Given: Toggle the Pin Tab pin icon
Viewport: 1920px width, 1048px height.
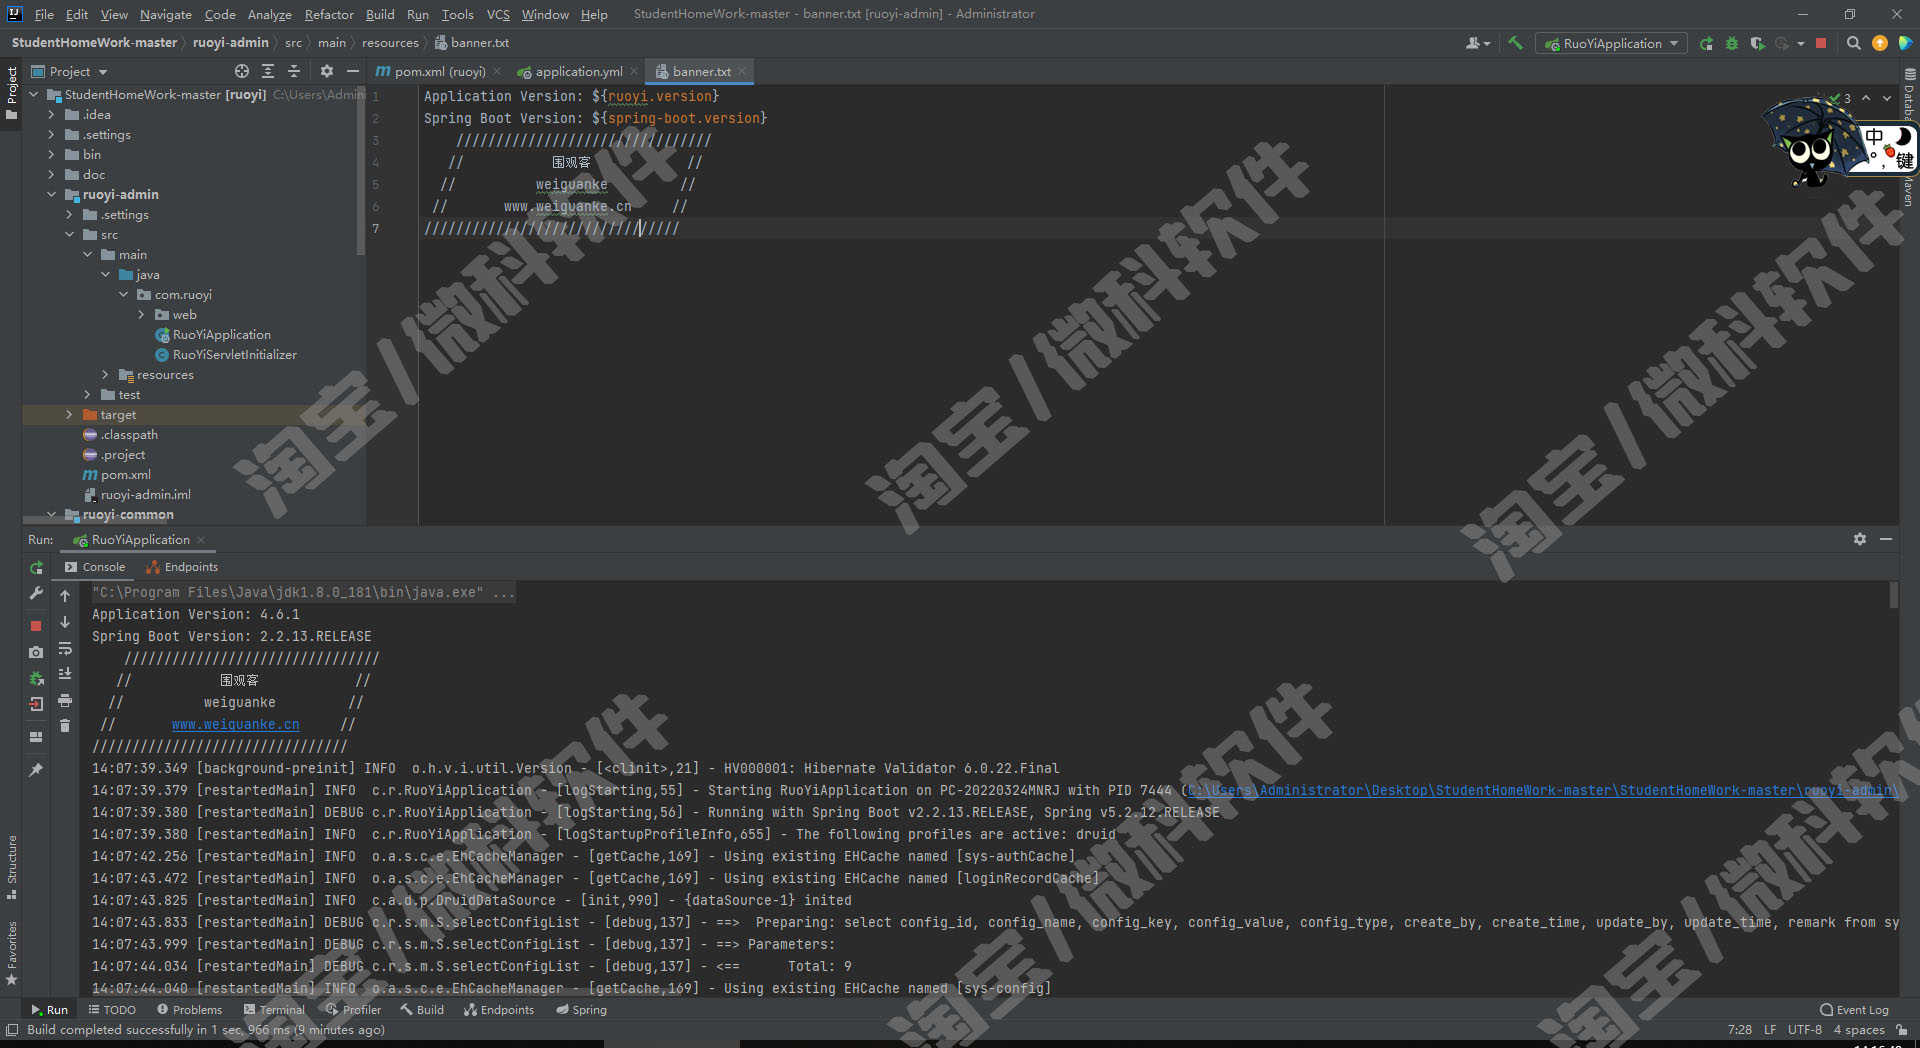Looking at the screenshot, I should [36, 770].
